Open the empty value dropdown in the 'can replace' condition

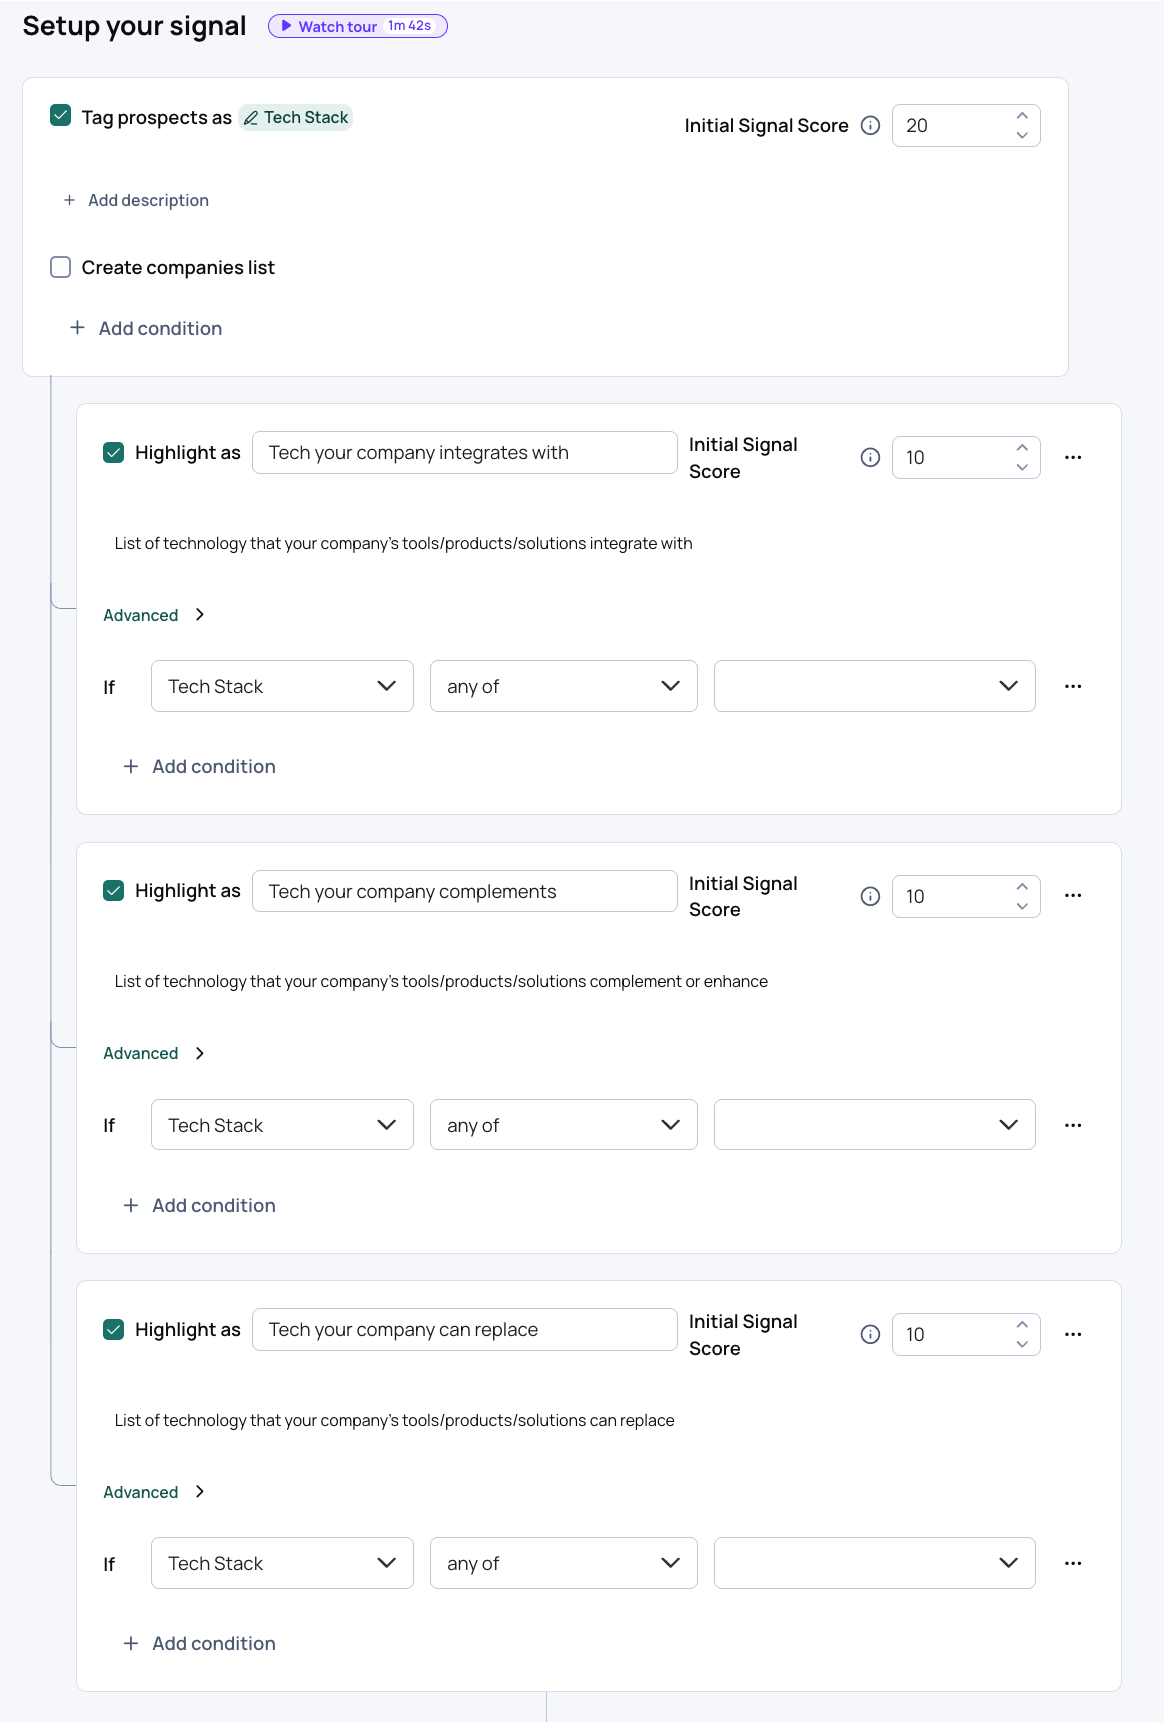click(874, 1563)
